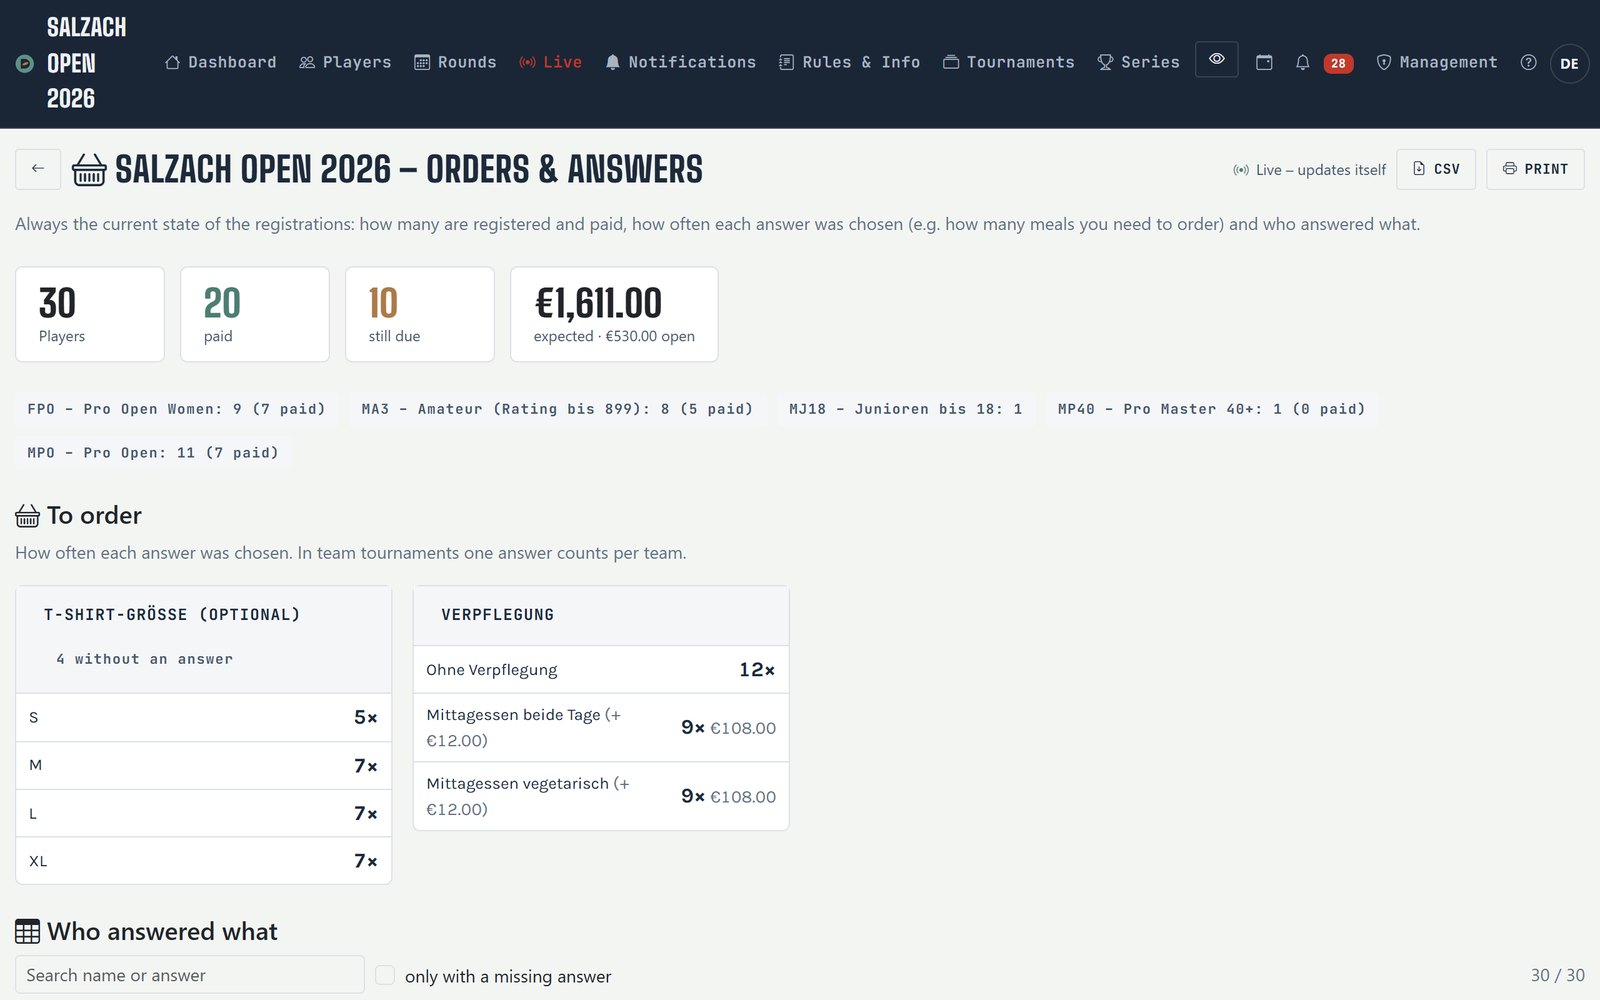Open the Management menu
Screen dimensions: 1600x1000
pyautogui.click(x=1437, y=62)
